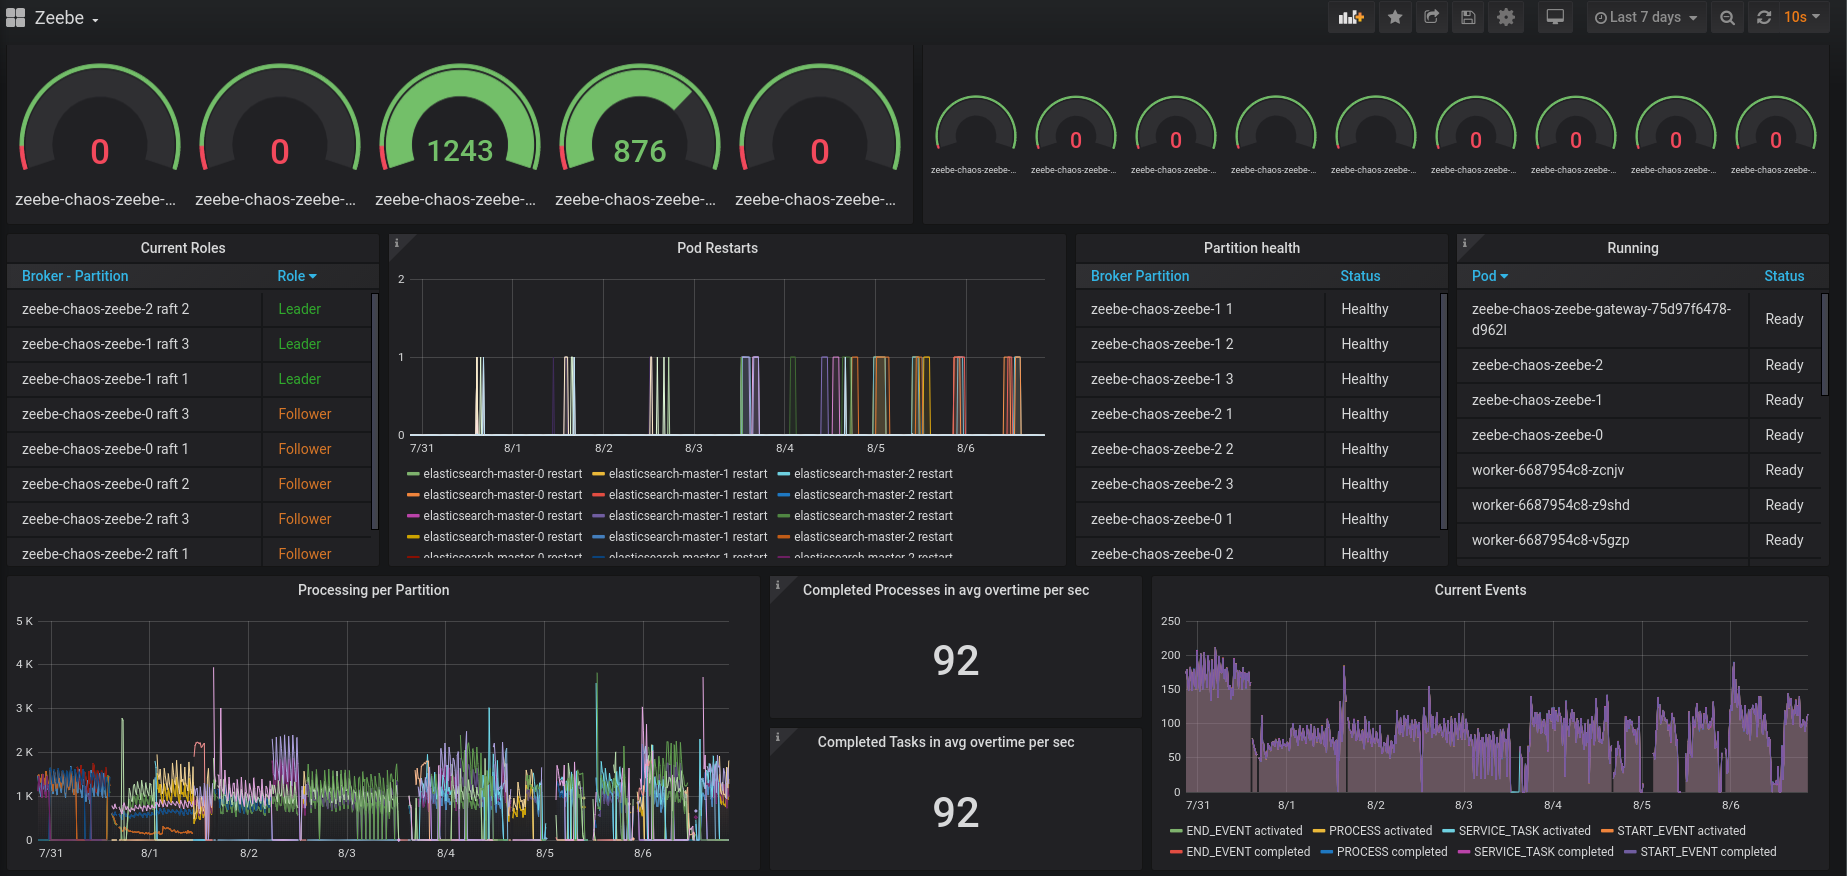This screenshot has width=1847, height=876.
Task: Click the worker-6687954c8-v5gzp pod cell
Action: 1603,540
